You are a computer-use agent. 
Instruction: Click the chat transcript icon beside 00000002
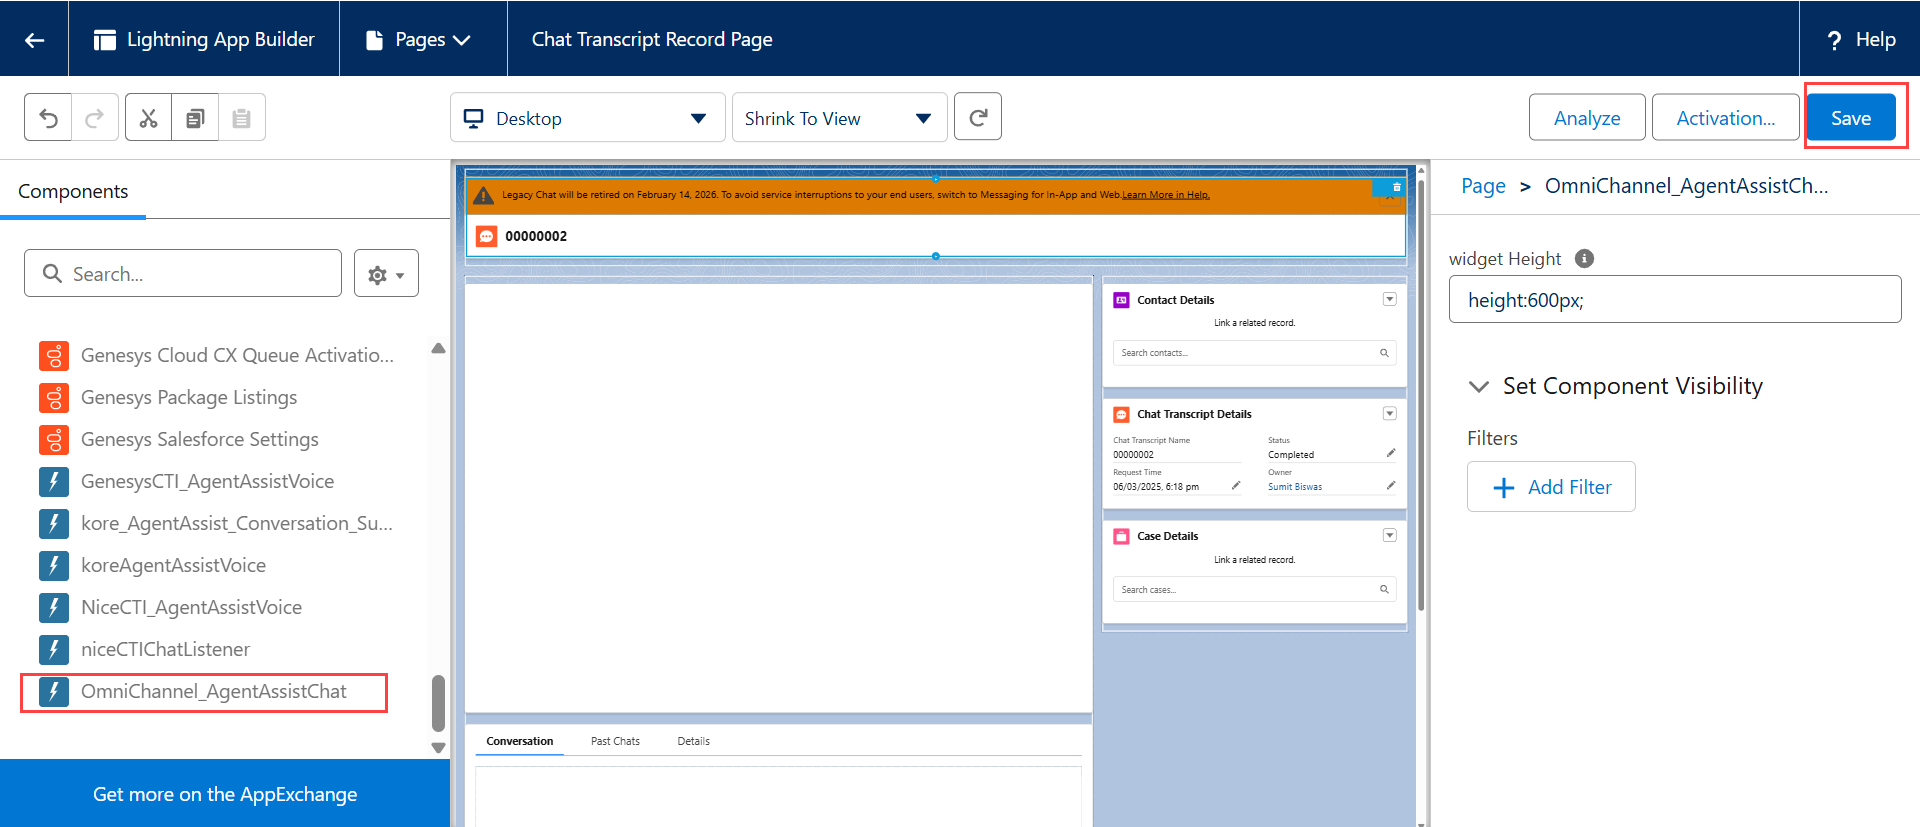coord(486,236)
